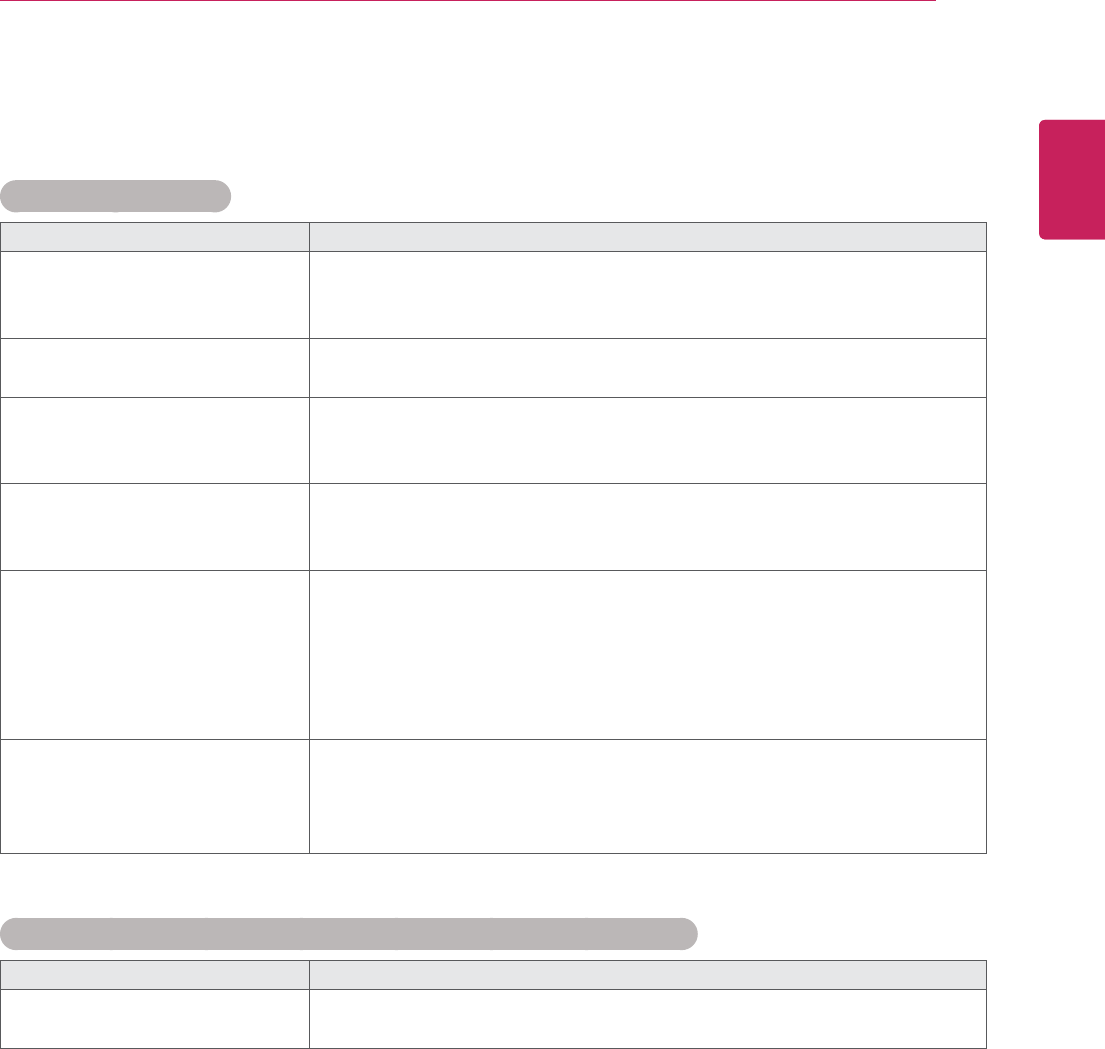The image size is (1105, 1049).
Task: Click first table's gray header left cell
Action: 154,236
